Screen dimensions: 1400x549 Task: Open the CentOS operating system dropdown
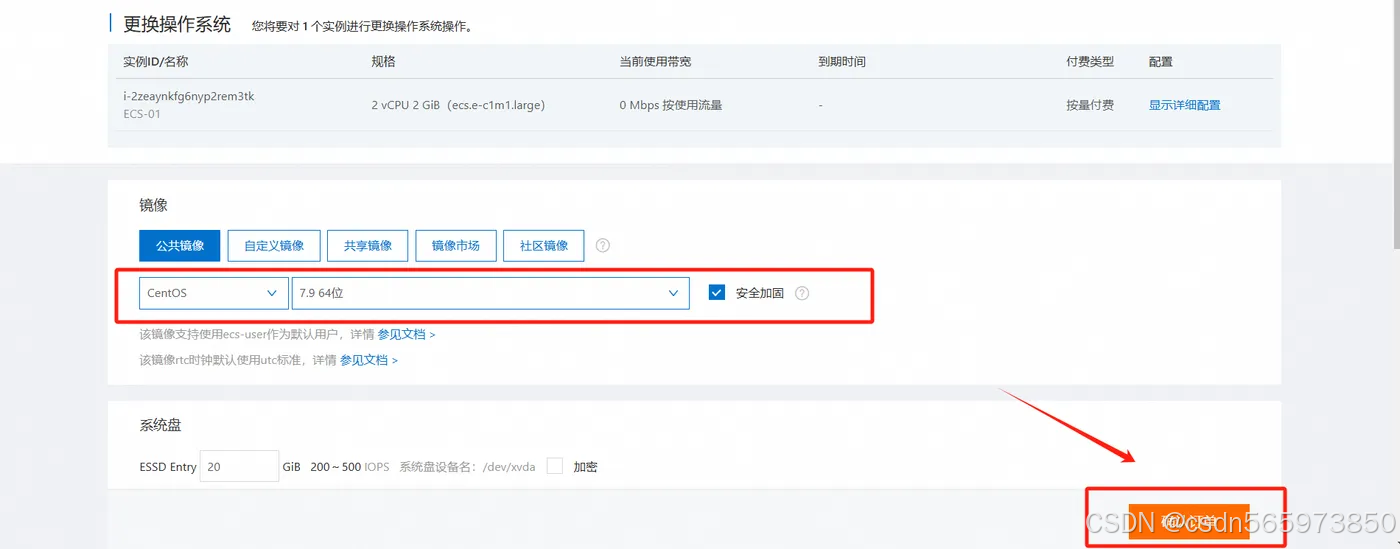(214, 293)
